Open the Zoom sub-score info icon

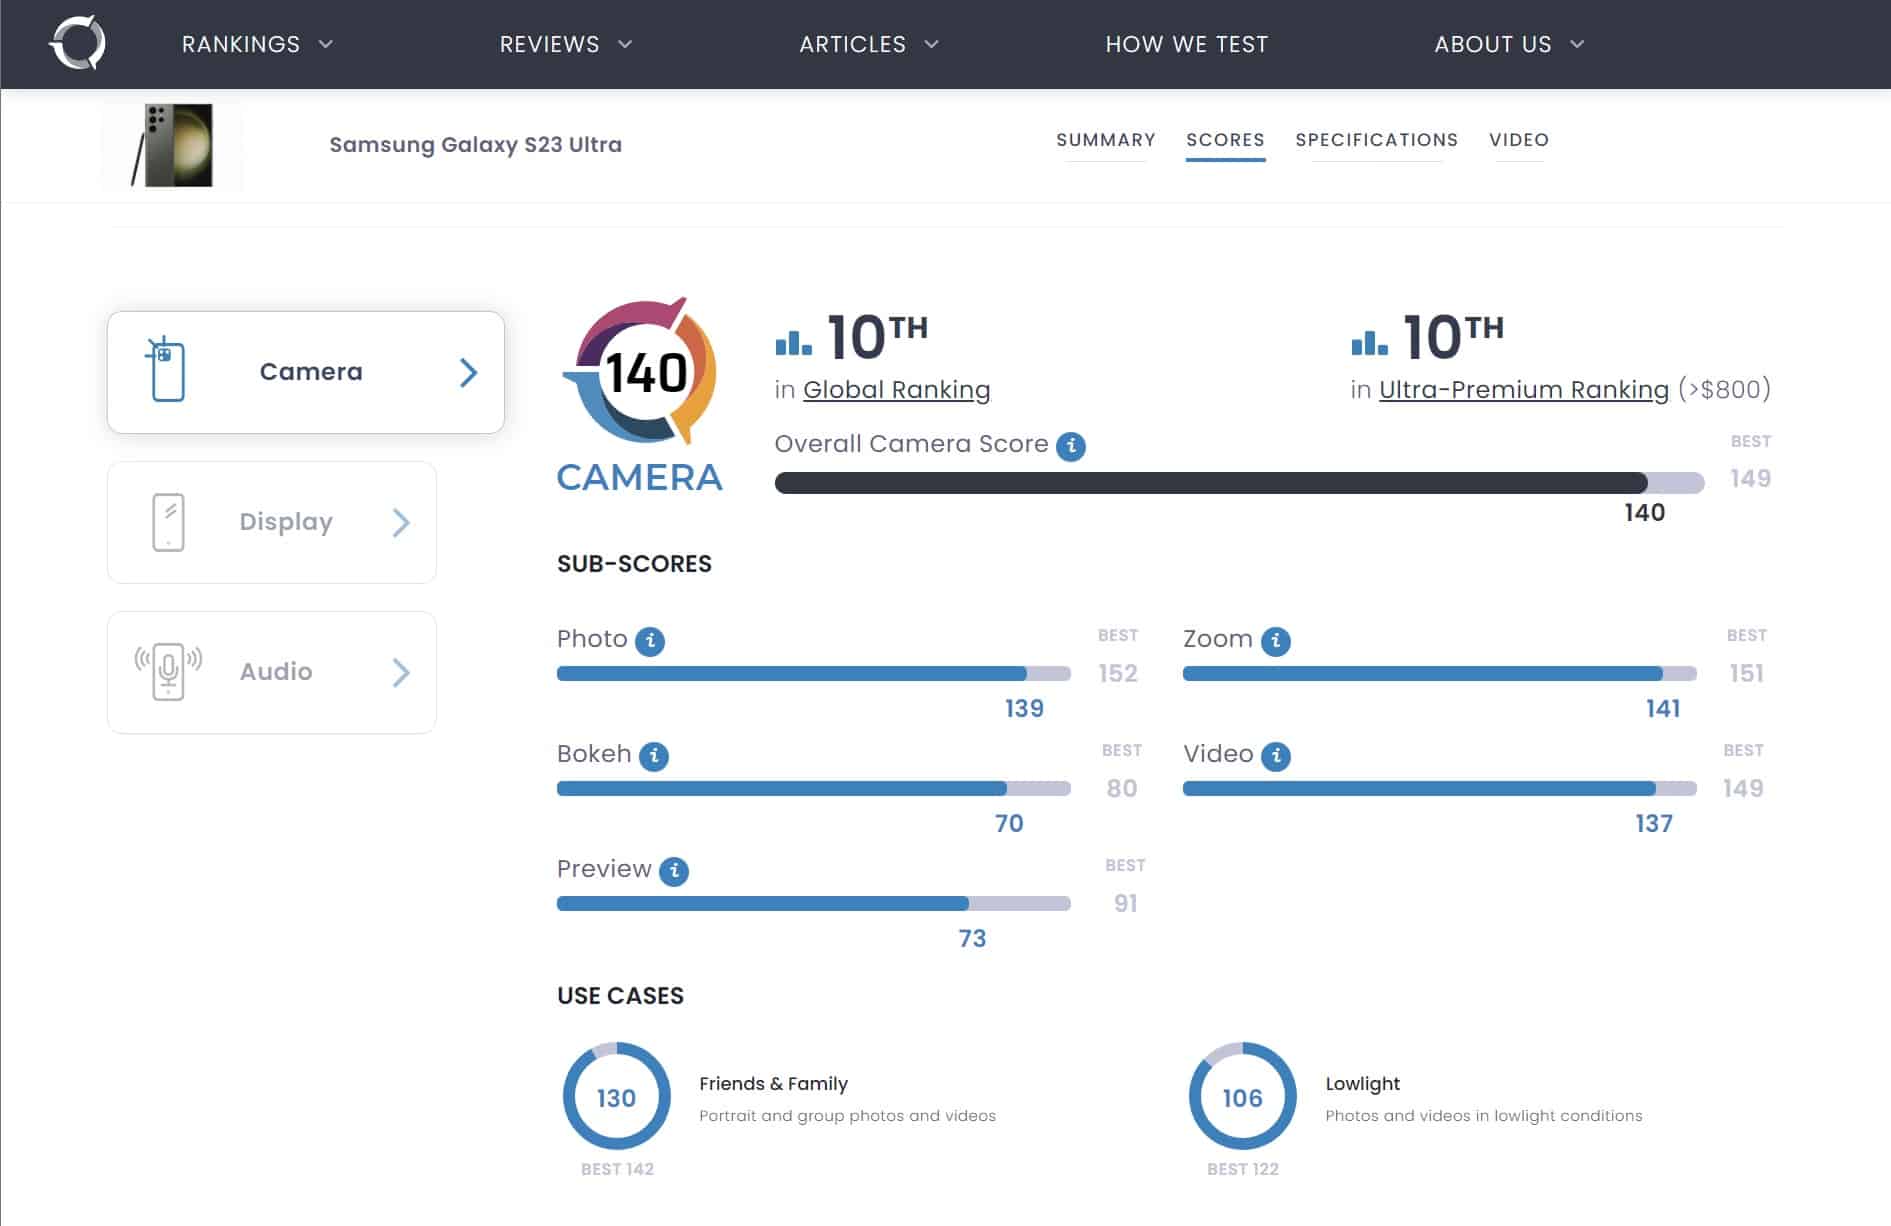[1275, 641]
